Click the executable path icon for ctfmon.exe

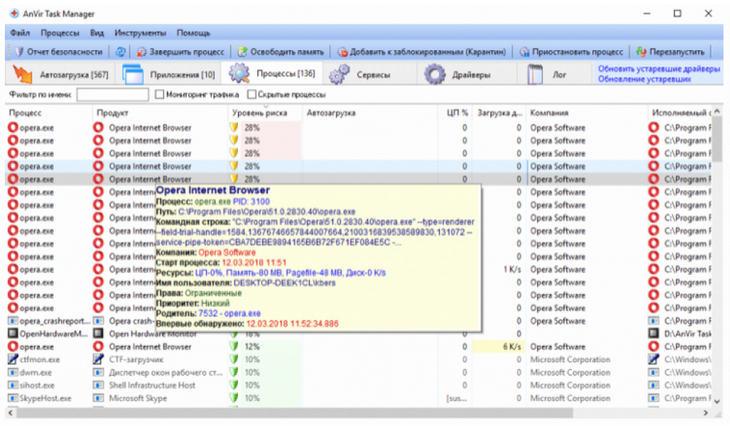(654, 359)
